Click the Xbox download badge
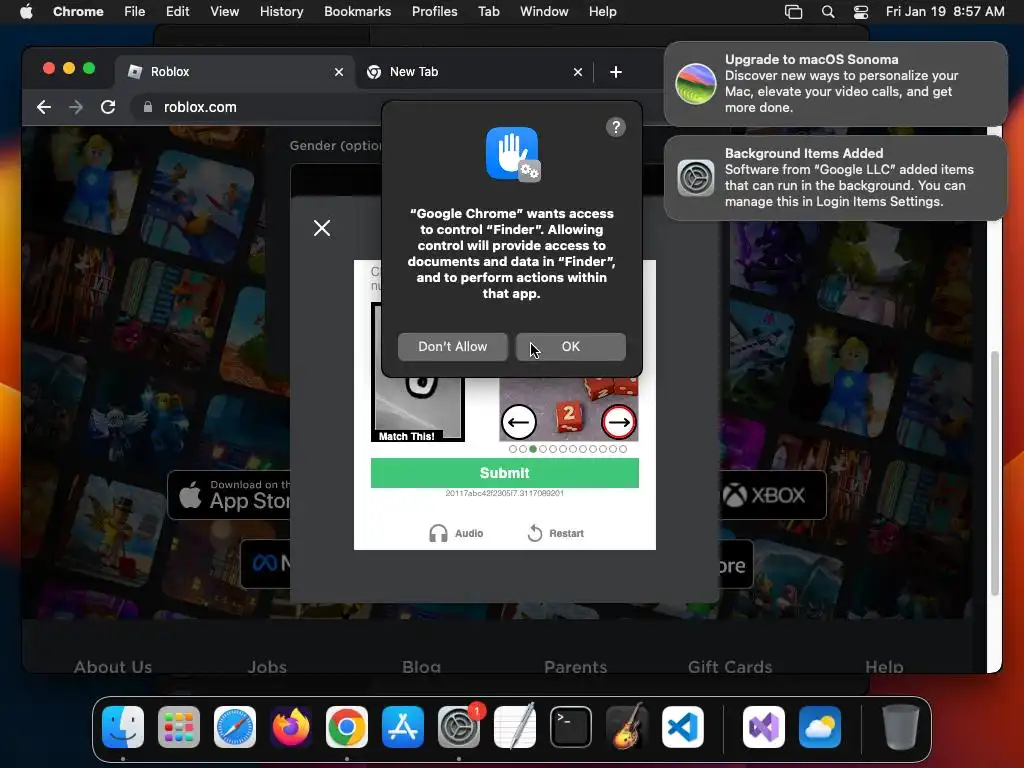This screenshot has width=1024, height=768. 772,495
